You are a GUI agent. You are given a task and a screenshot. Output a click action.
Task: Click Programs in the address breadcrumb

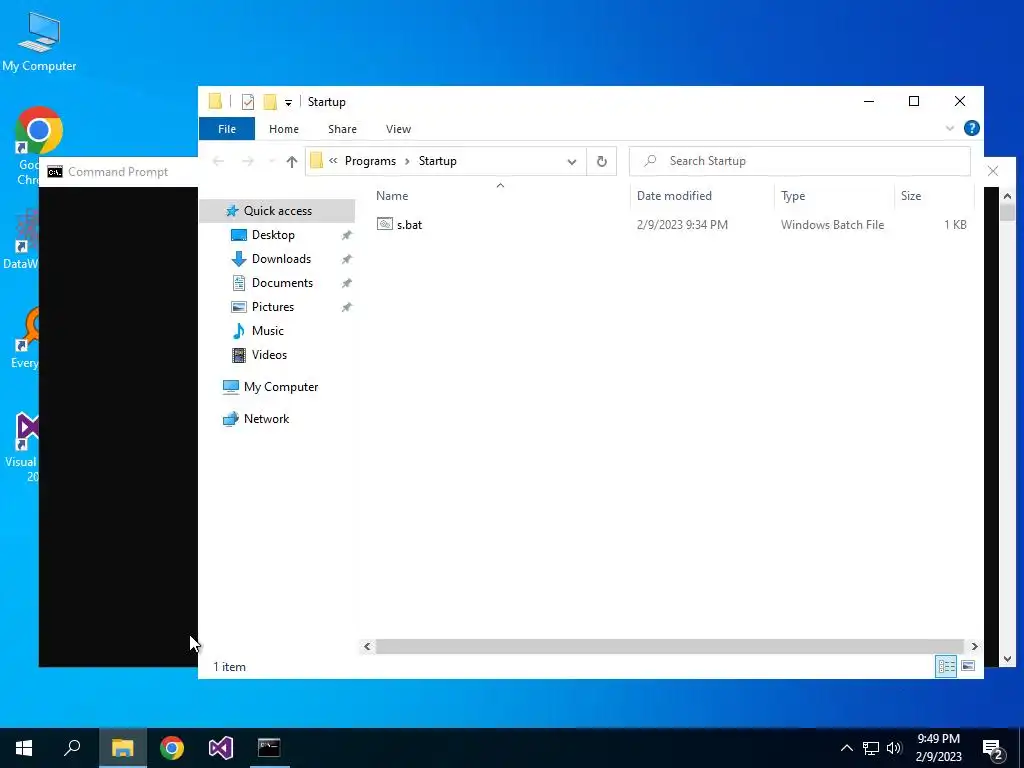(x=370, y=161)
